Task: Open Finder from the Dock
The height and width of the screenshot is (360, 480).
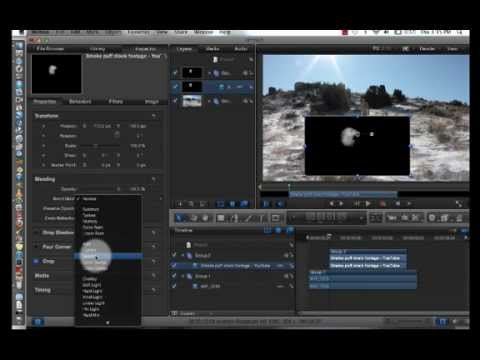Action: point(19,45)
